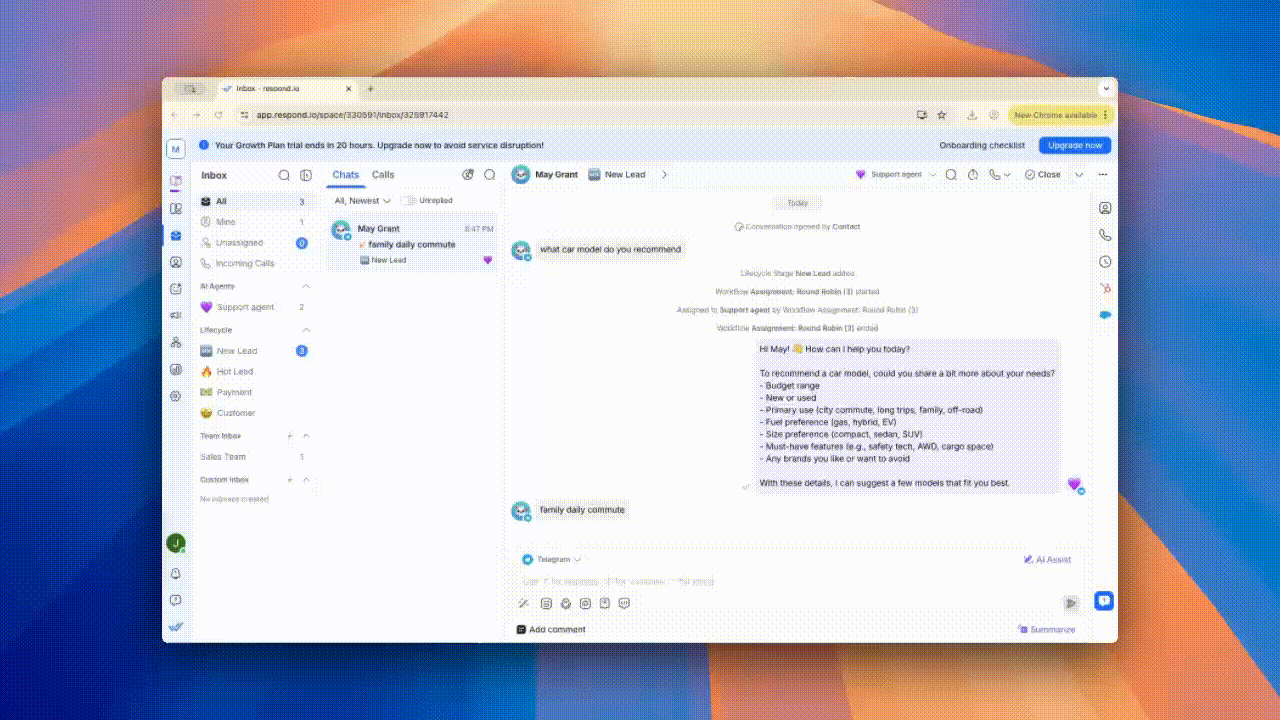The image size is (1280, 720).
Task: Select the Mine inbox menu item
Action: [224, 221]
